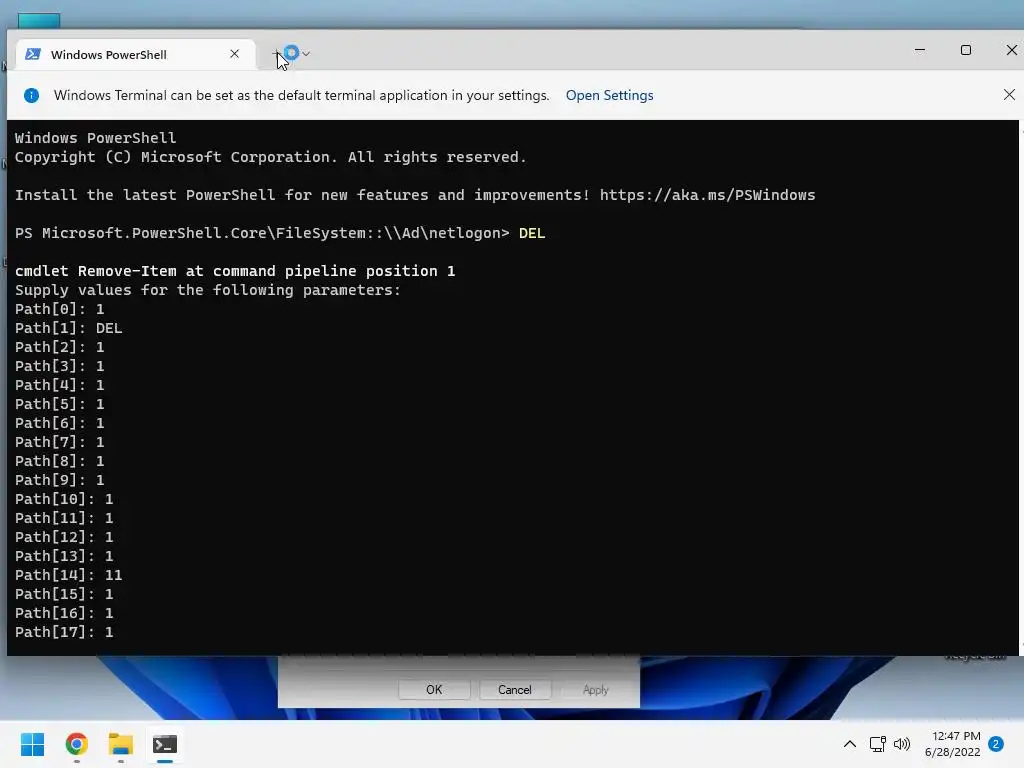Close the Windows PowerShell tab

[234, 54]
